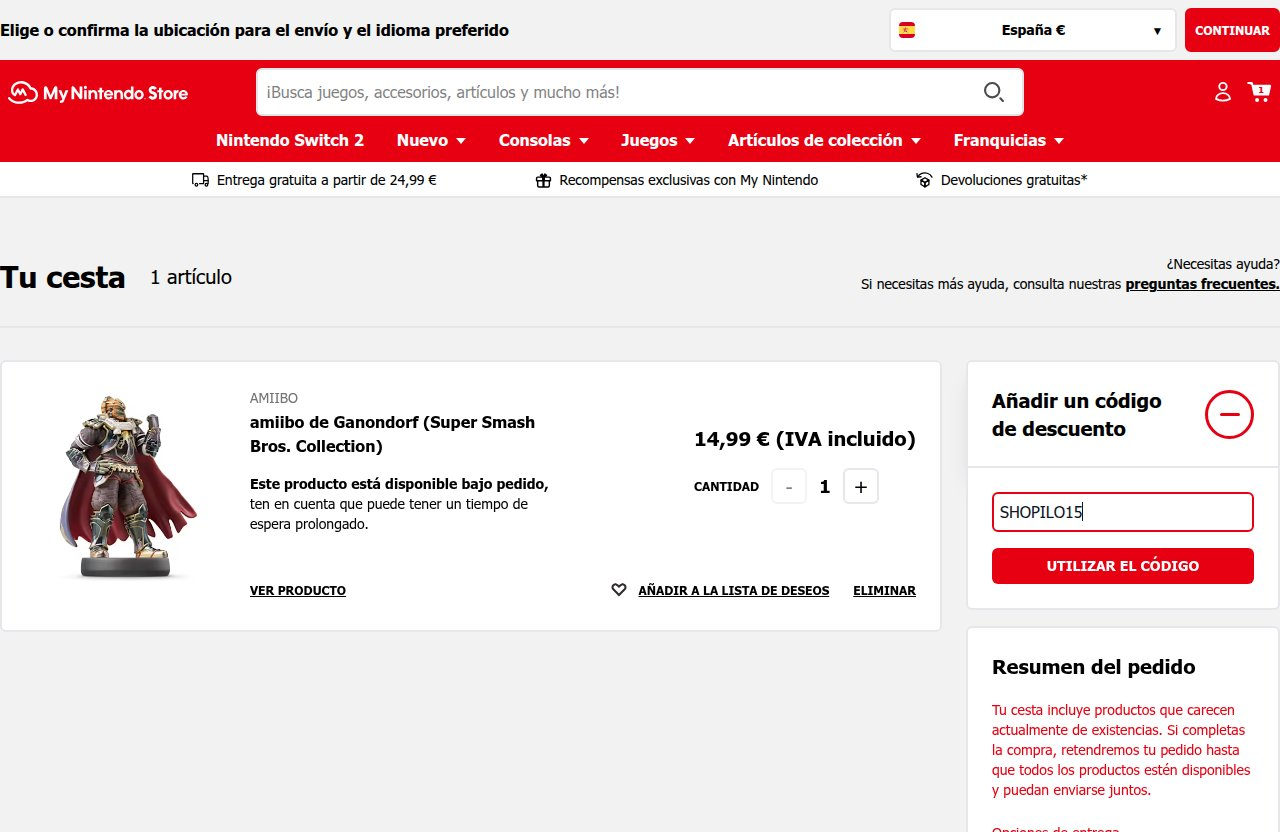Click the 'Devoluciones gratuitas*' text

coord(1014,180)
